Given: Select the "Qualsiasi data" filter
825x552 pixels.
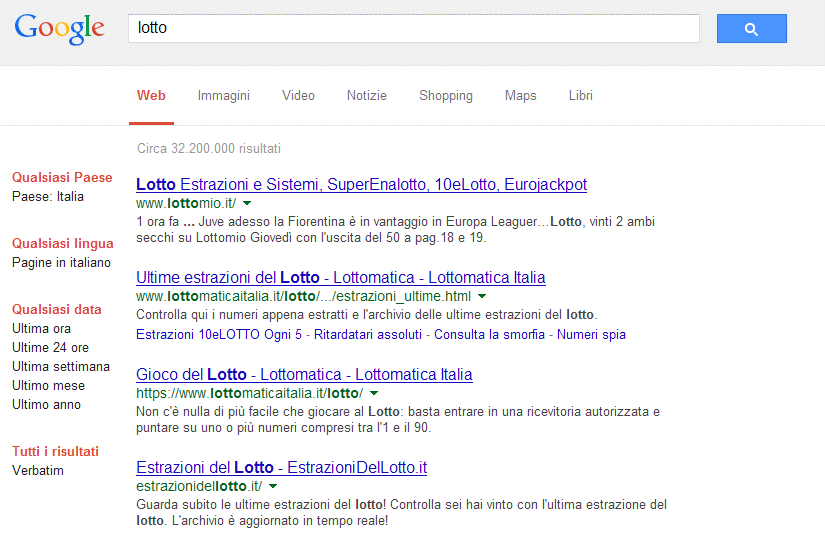Looking at the screenshot, I should pos(57,309).
